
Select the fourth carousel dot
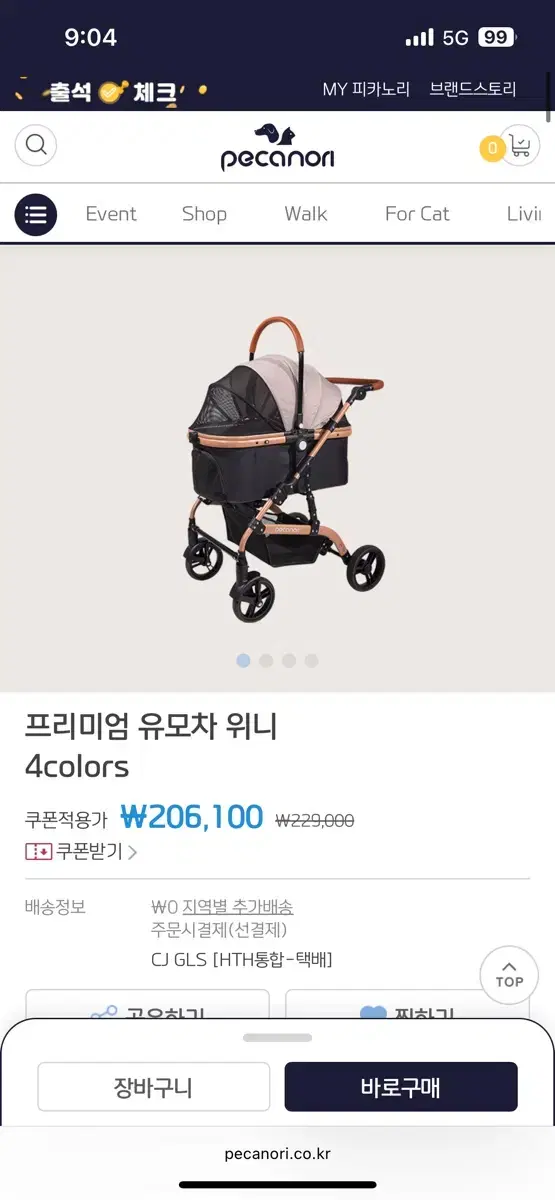(312, 661)
